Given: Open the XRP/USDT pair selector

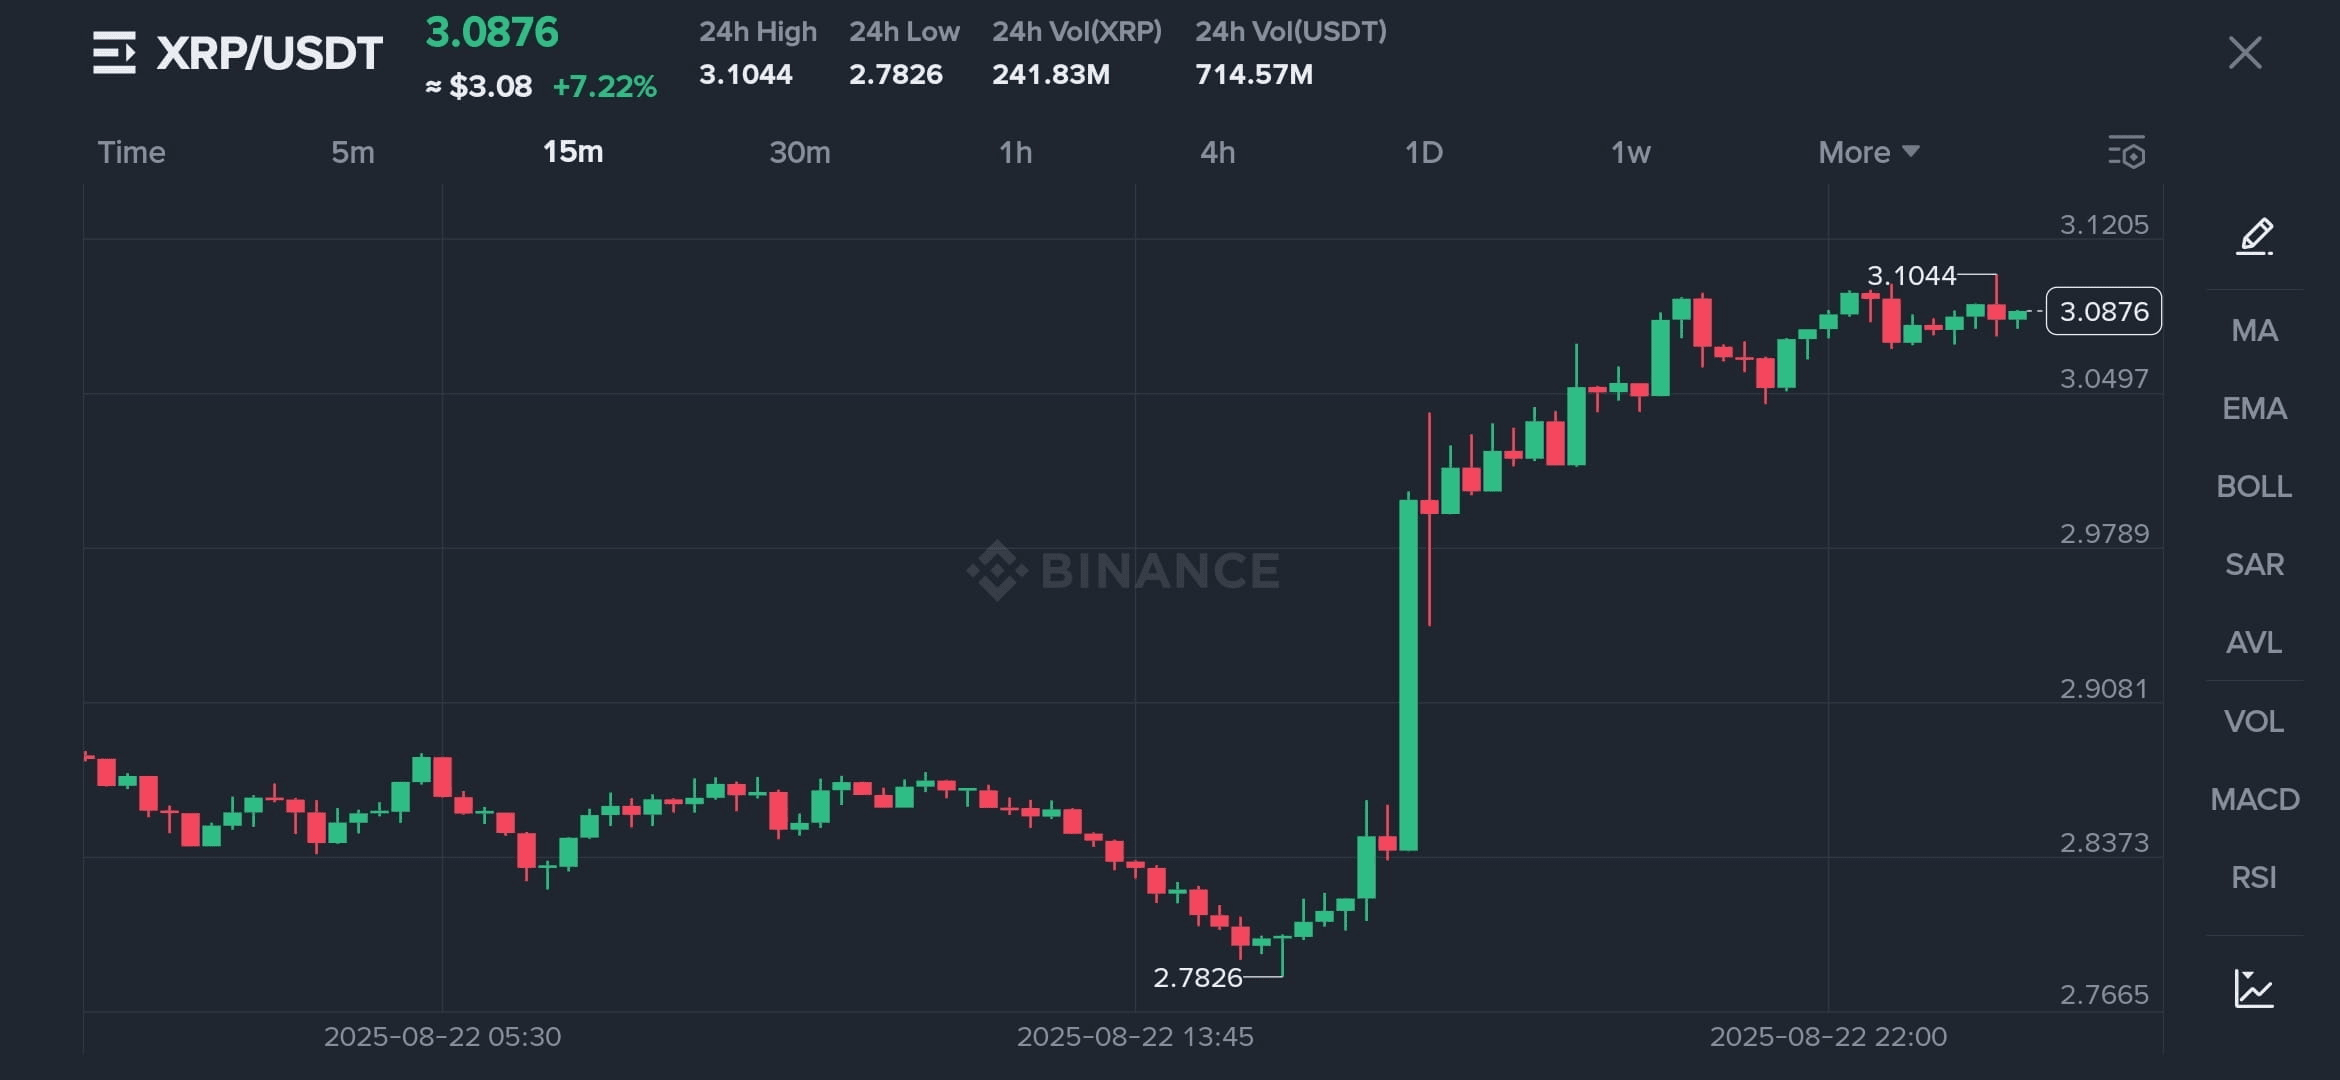Looking at the screenshot, I should [269, 53].
